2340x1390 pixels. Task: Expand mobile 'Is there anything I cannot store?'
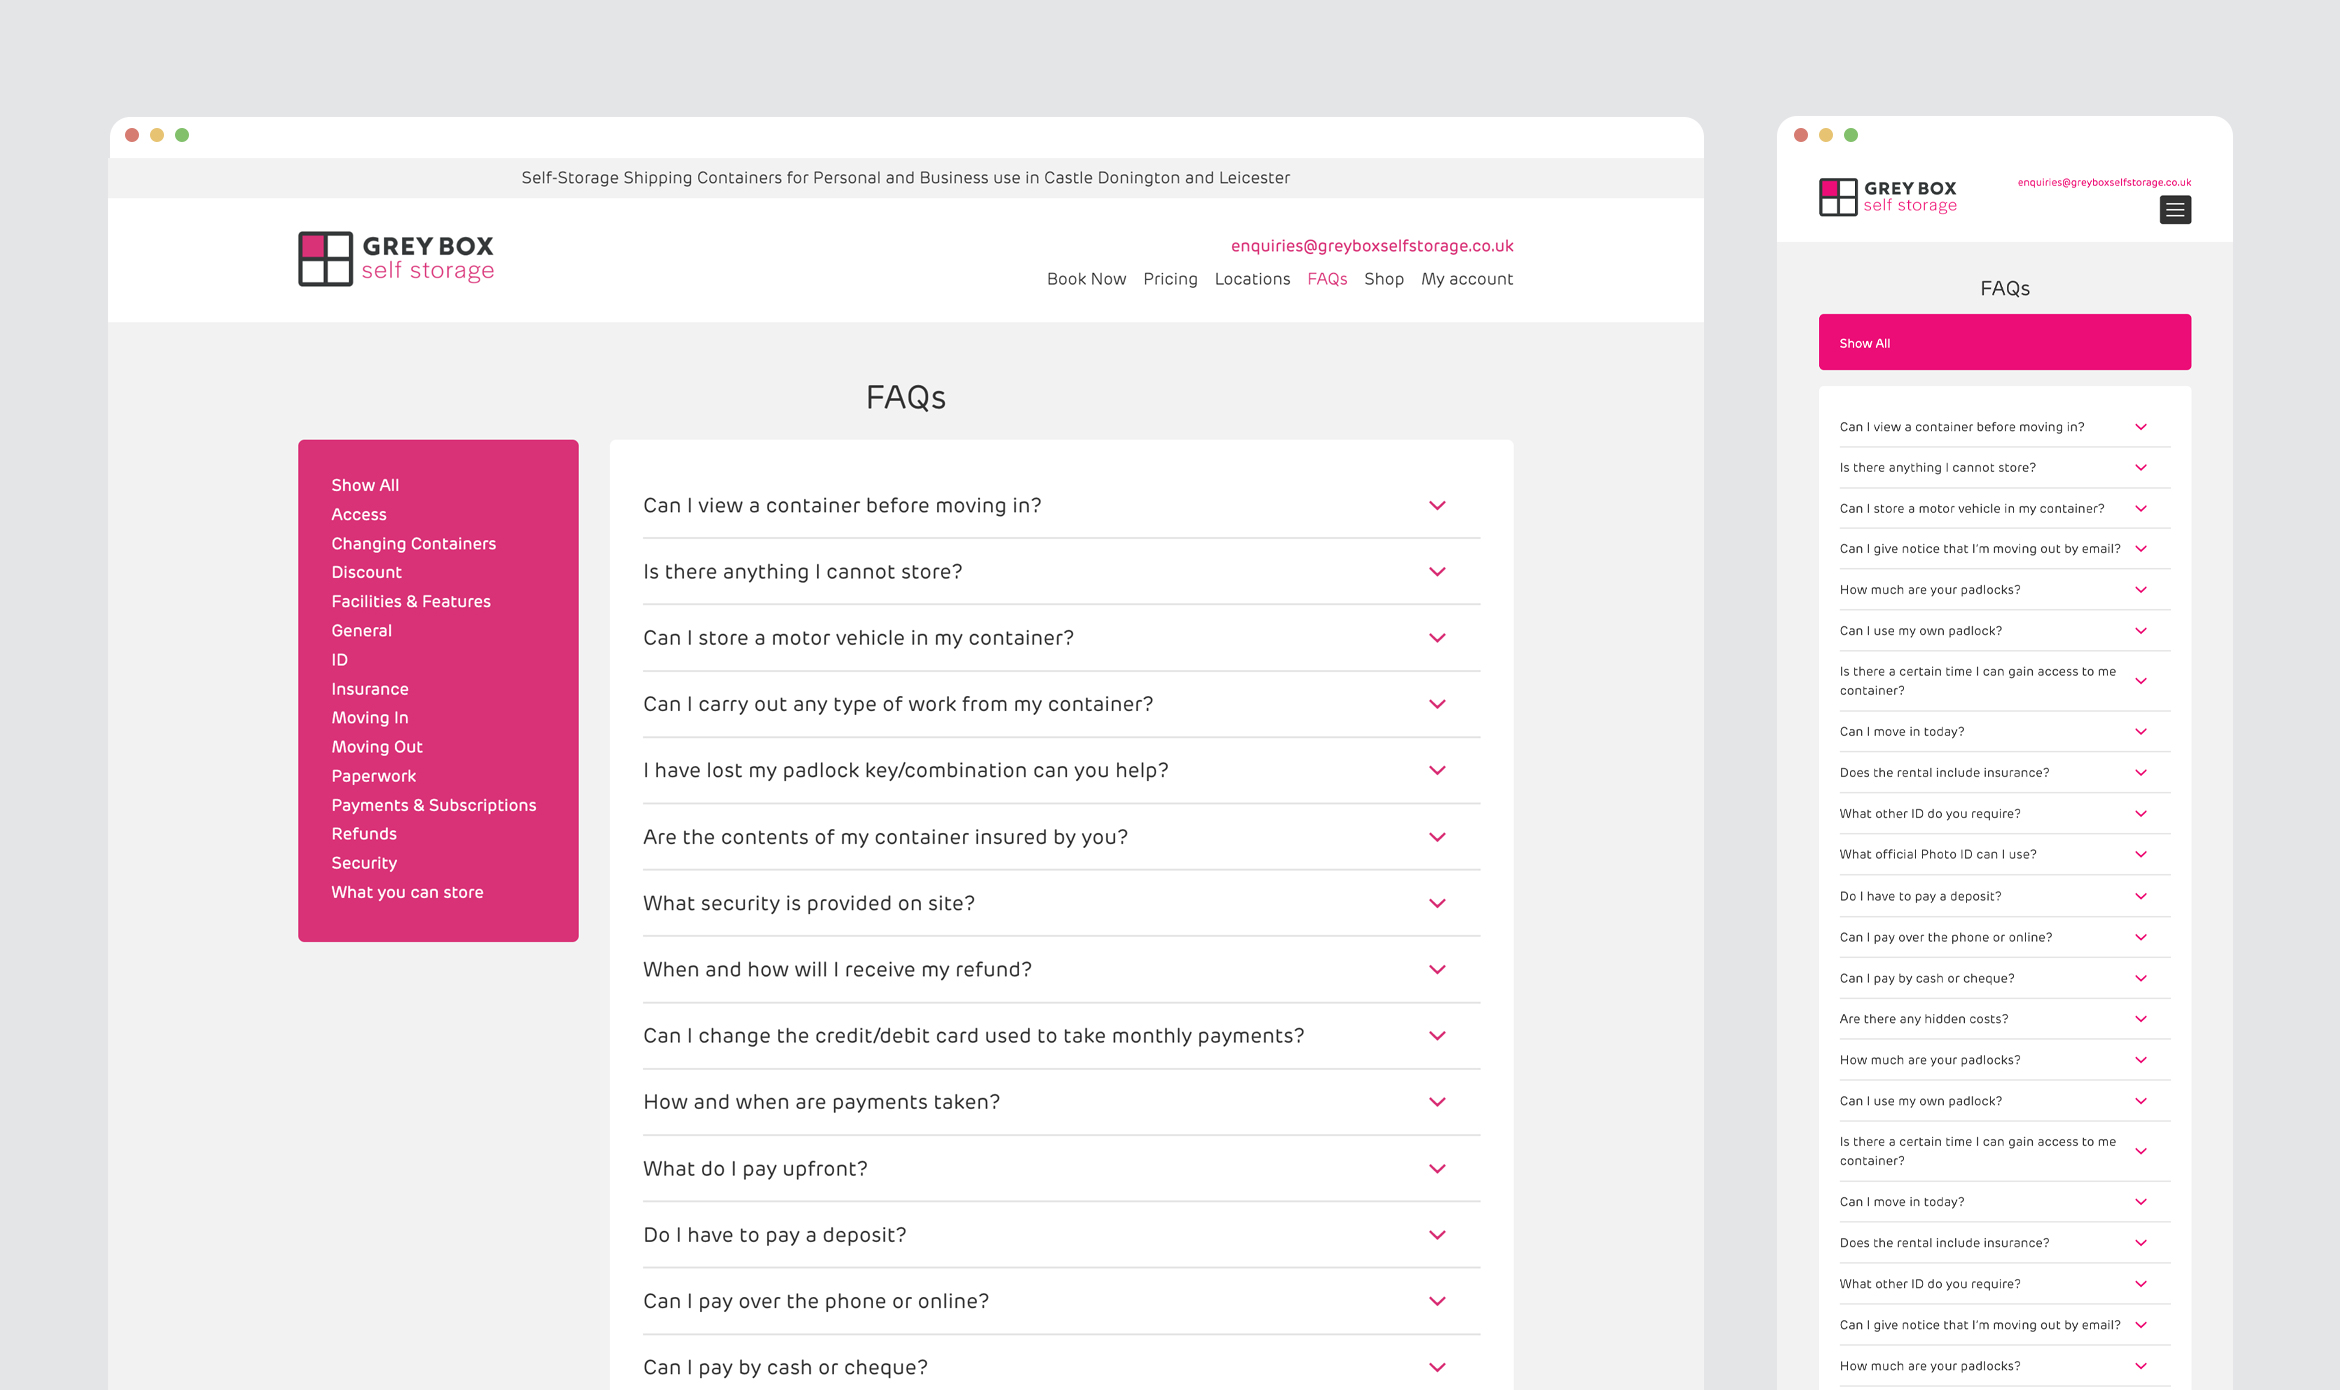pyautogui.click(x=2004, y=468)
